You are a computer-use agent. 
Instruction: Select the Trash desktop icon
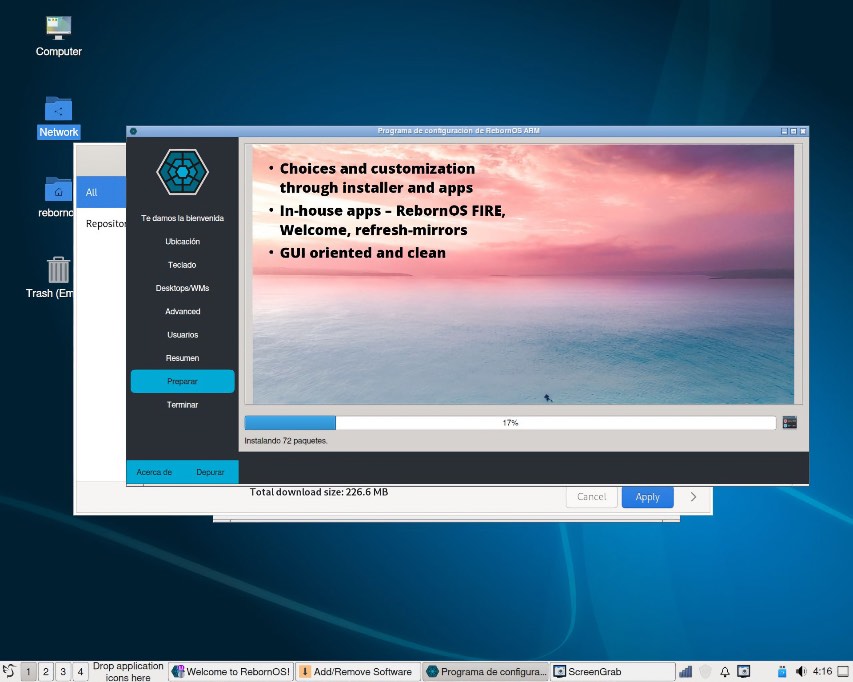[58, 270]
